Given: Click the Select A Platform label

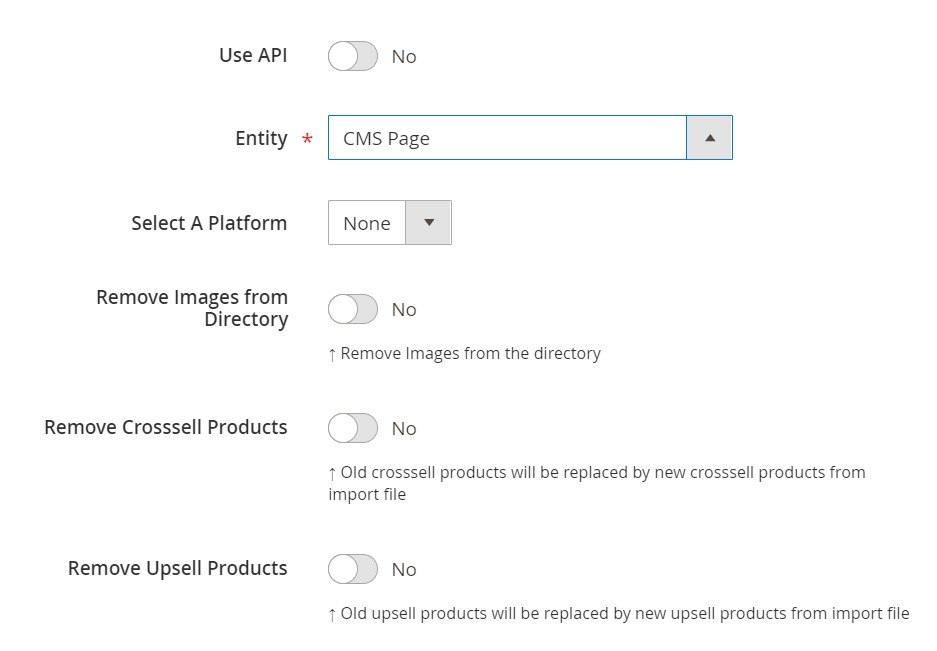Looking at the screenshot, I should coord(209,223).
